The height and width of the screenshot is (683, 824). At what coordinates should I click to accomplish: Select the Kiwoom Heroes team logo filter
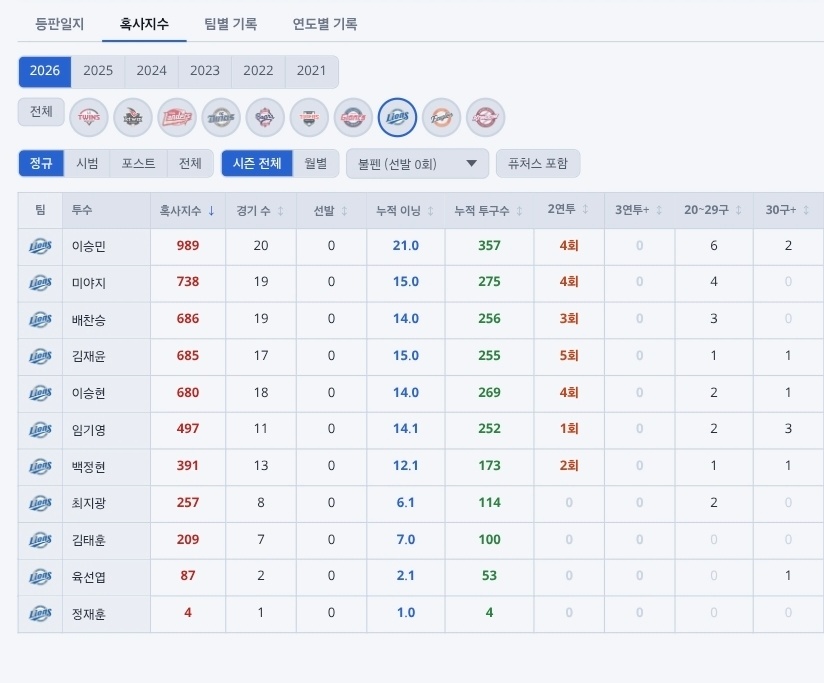pos(486,117)
